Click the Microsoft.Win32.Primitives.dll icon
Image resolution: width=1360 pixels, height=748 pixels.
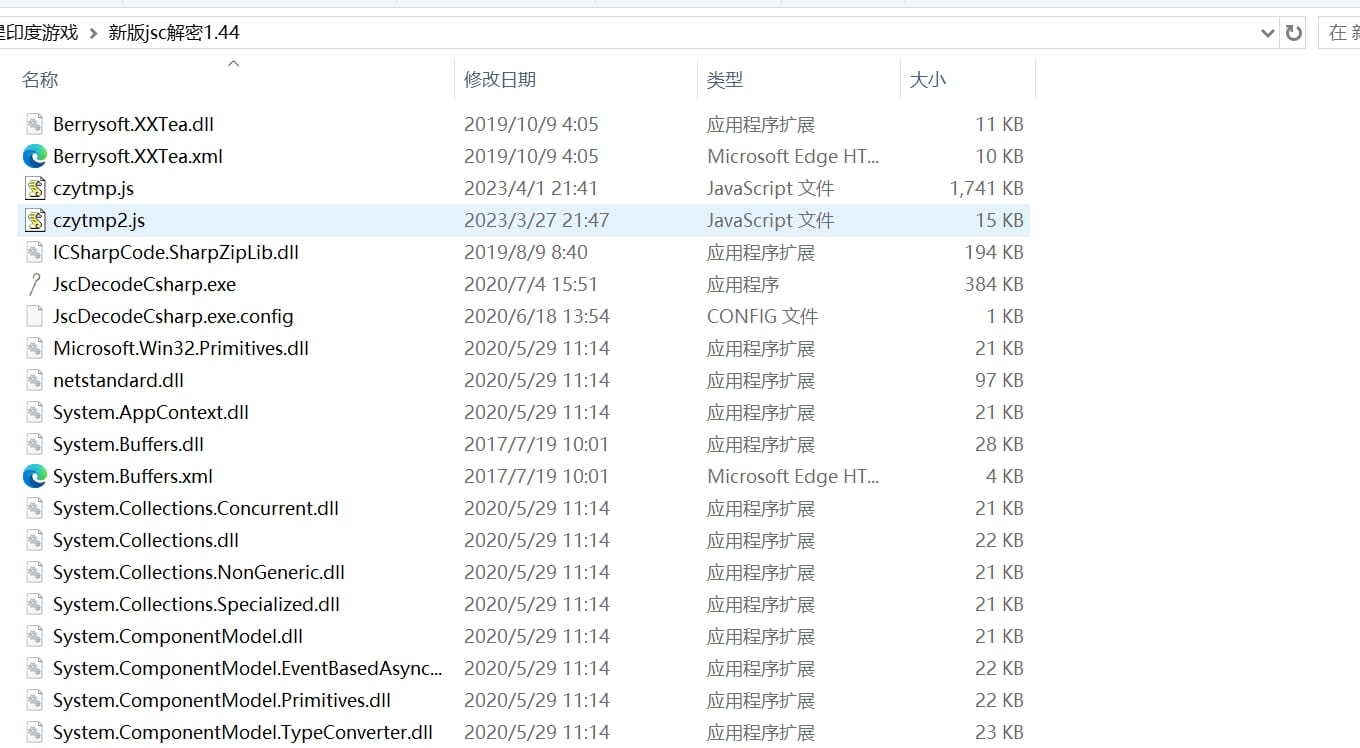(35, 348)
